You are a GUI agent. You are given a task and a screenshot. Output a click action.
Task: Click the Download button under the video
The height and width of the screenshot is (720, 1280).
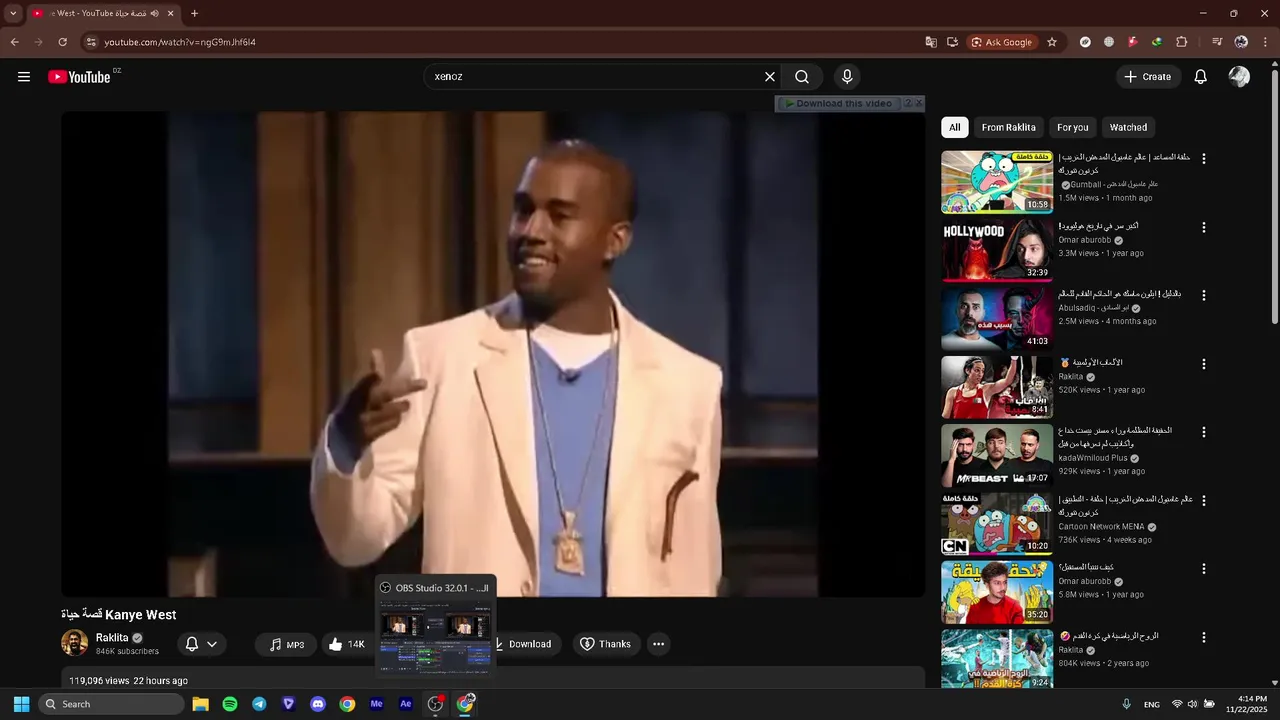(529, 644)
